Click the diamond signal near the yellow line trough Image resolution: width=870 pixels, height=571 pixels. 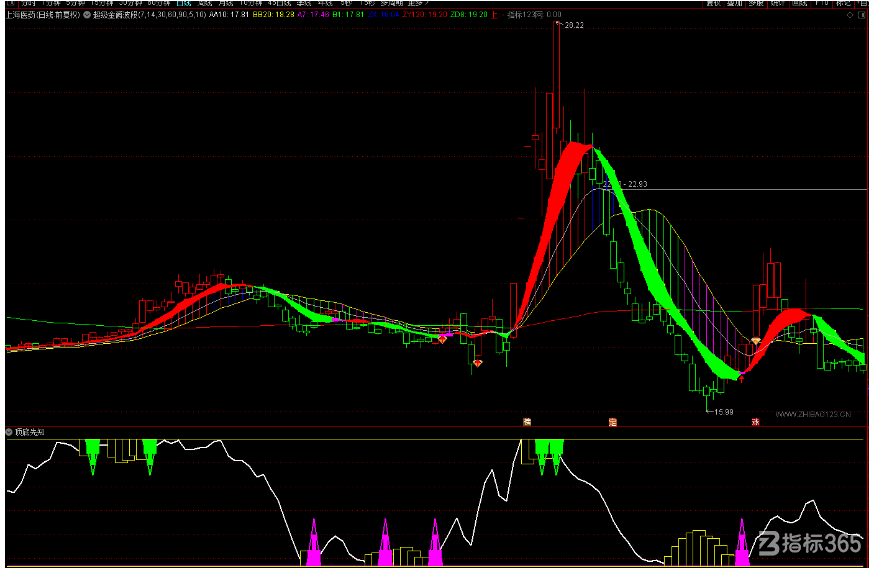pyautogui.click(x=756, y=341)
